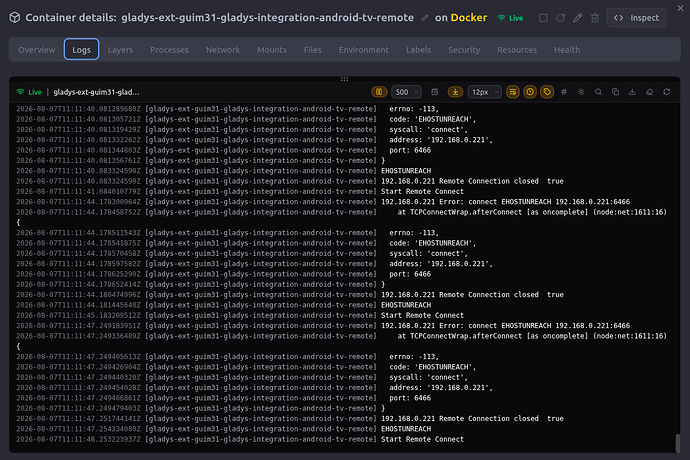Rename container pencil icon after name
690x460 pixels.
[x=425, y=18]
